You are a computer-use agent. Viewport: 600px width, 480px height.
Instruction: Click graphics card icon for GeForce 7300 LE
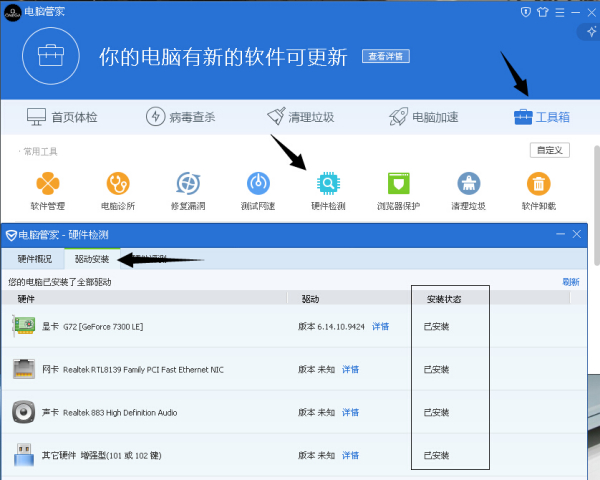24,326
